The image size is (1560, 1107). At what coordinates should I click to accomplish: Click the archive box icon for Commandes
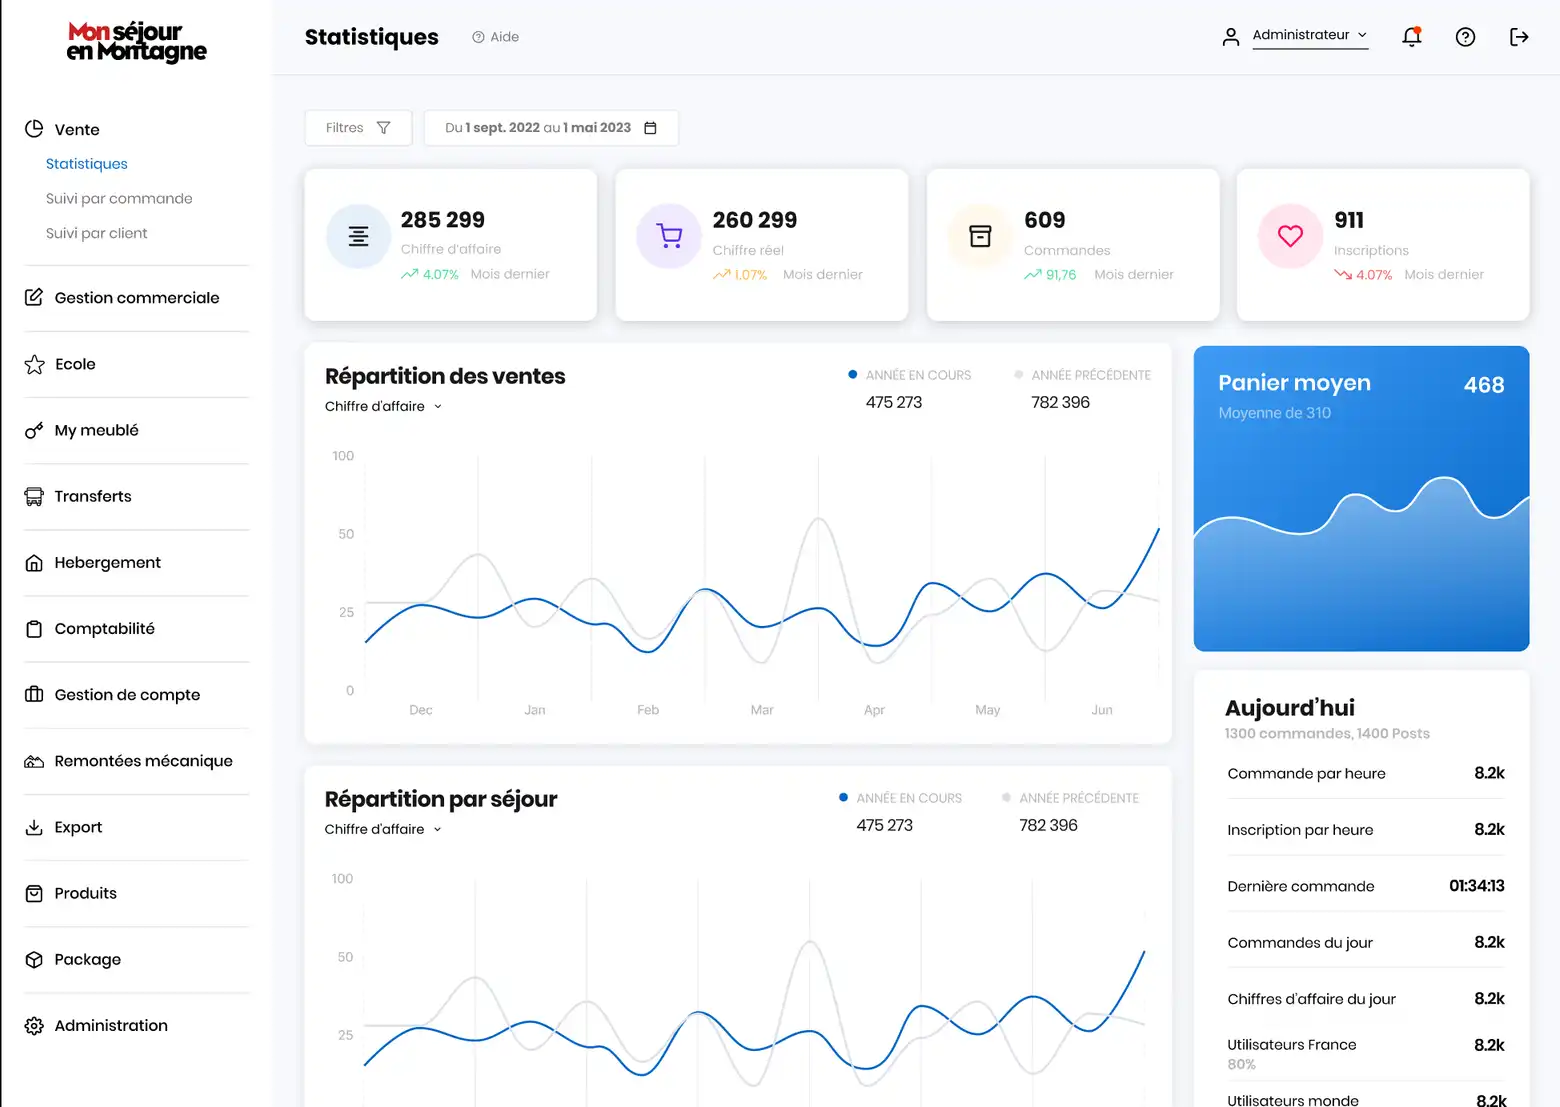click(980, 236)
